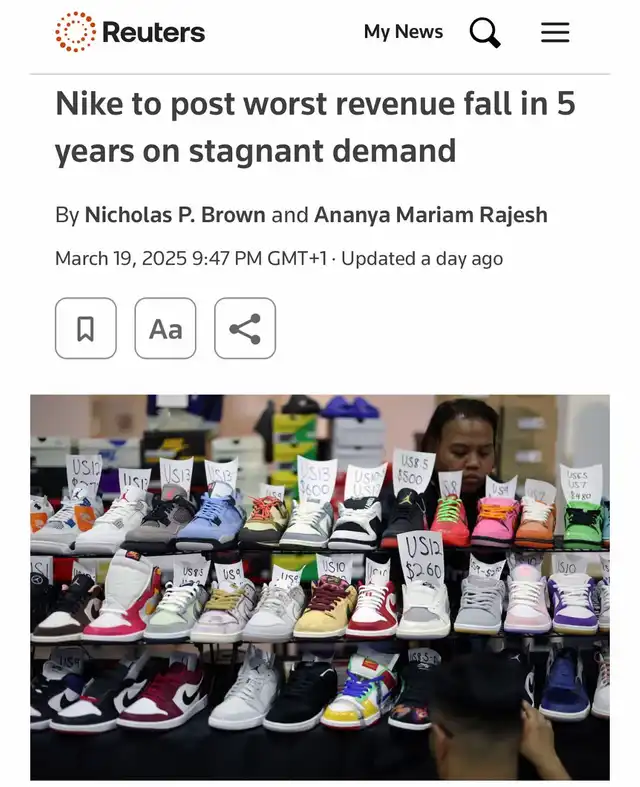Image resolution: width=640 pixels, height=787 pixels.
Task: Bookmark this article with the save icon
Action: point(86,328)
